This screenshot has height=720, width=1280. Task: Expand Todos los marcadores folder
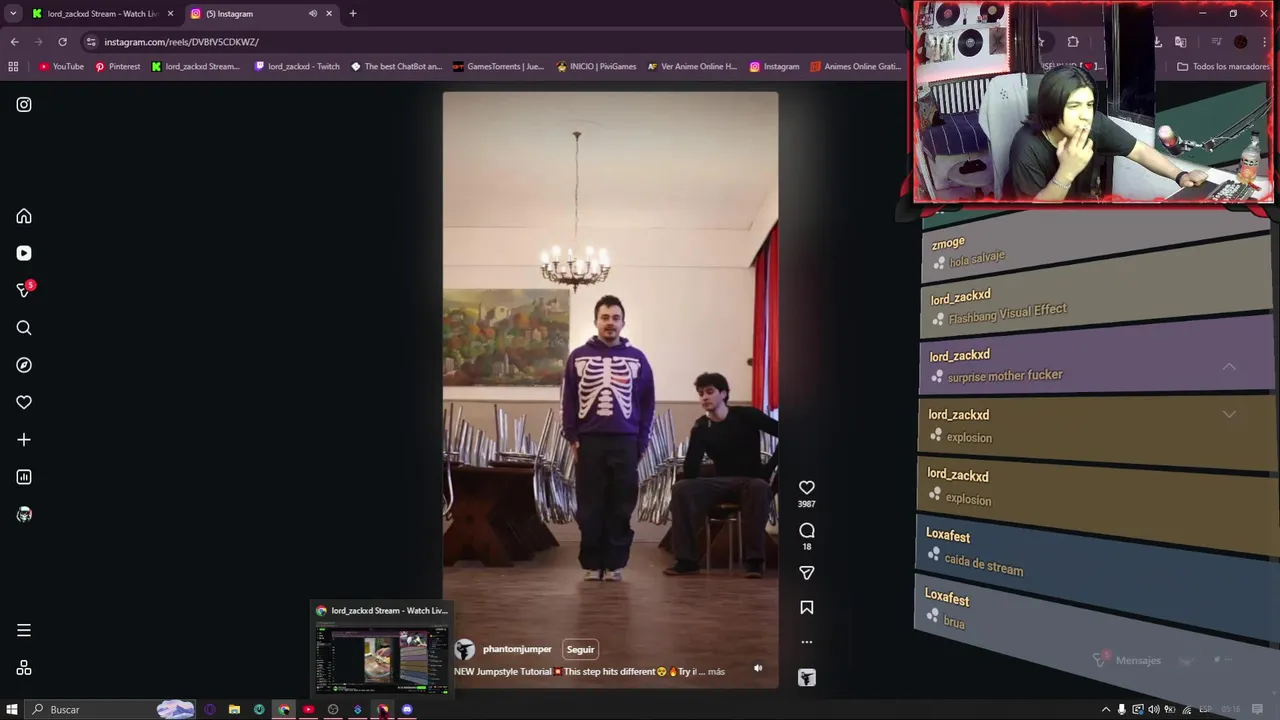coord(1223,66)
